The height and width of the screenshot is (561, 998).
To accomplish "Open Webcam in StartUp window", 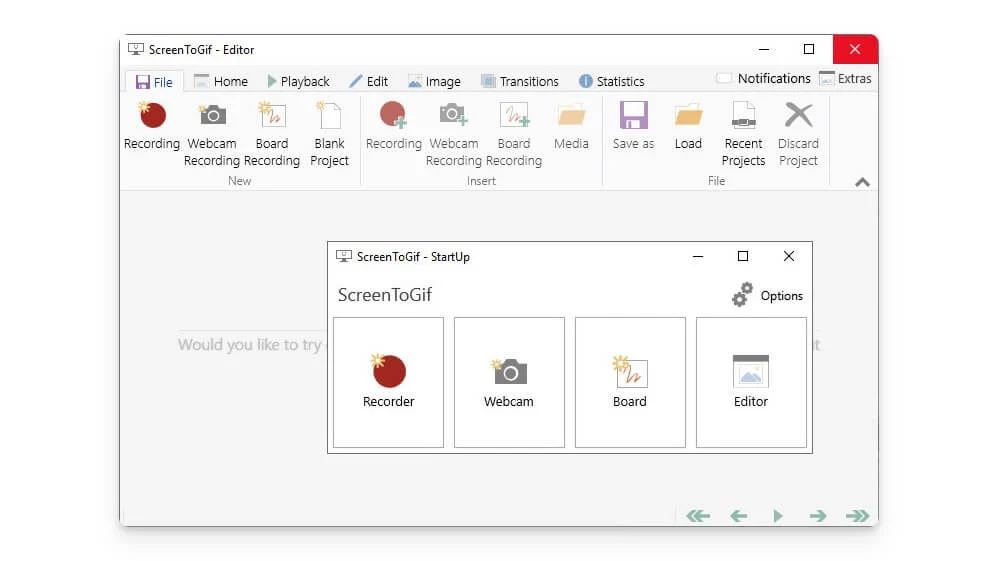I will pyautogui.click(x=509, y=383).
